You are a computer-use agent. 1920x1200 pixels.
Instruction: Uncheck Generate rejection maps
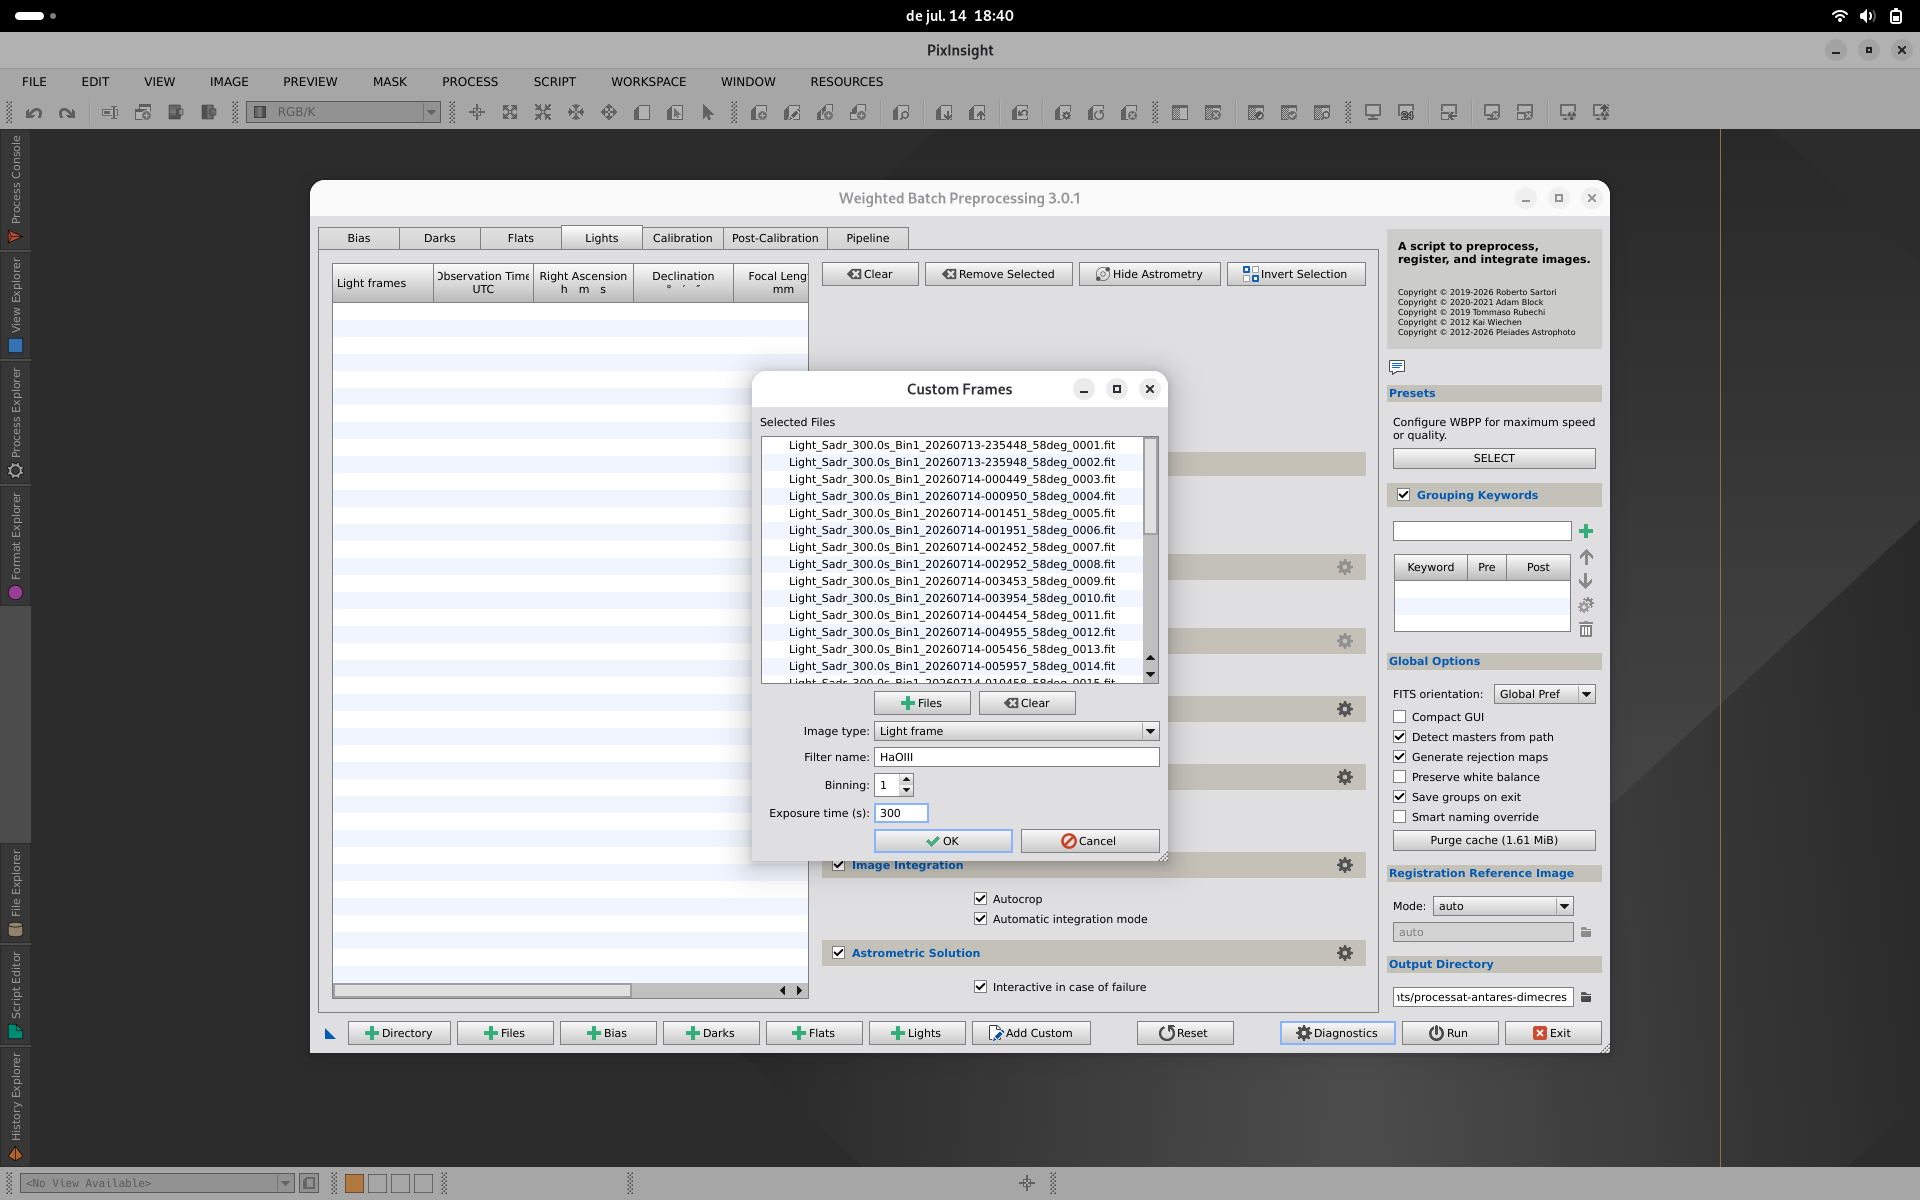pos(1400,757)
